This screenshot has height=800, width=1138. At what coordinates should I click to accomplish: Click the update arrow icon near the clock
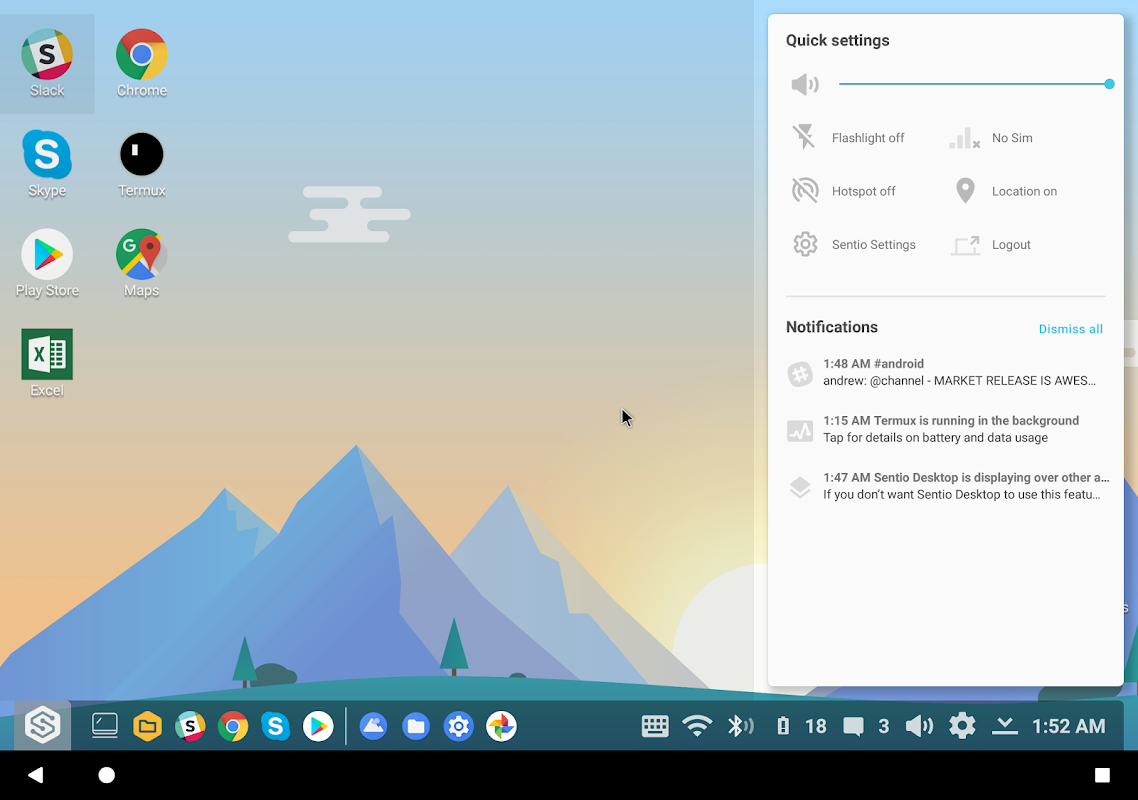pyautogui.click(x=1004, y=726)
